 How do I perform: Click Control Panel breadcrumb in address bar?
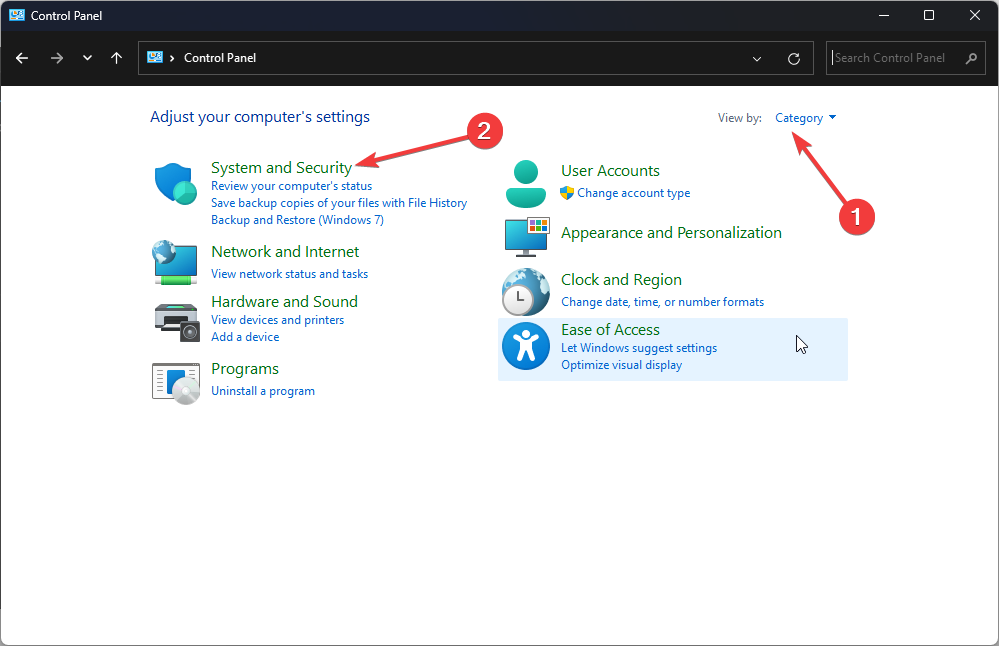click(x=220, y=58)
